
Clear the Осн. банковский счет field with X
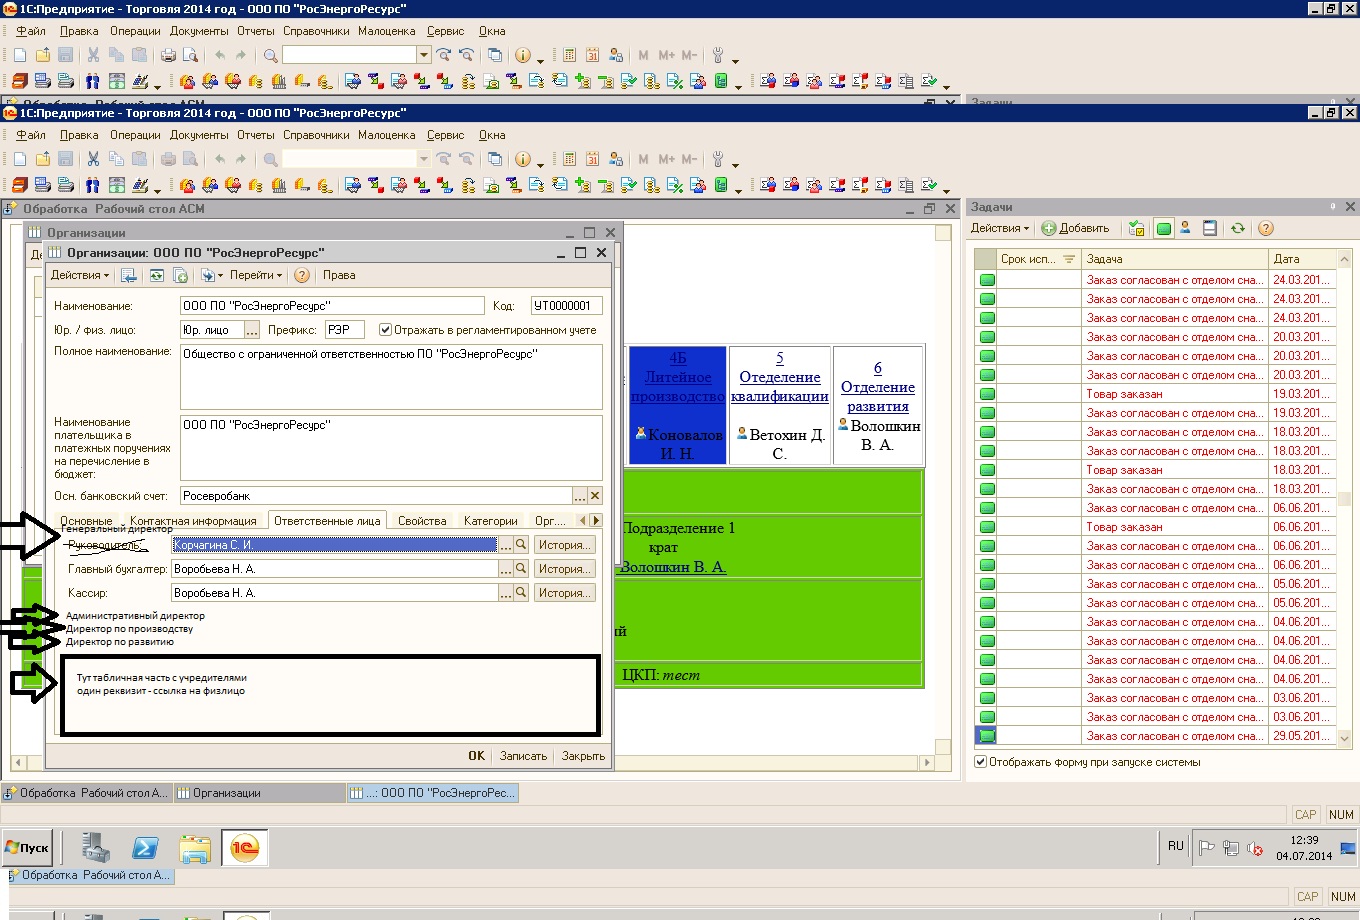(595, 496)
